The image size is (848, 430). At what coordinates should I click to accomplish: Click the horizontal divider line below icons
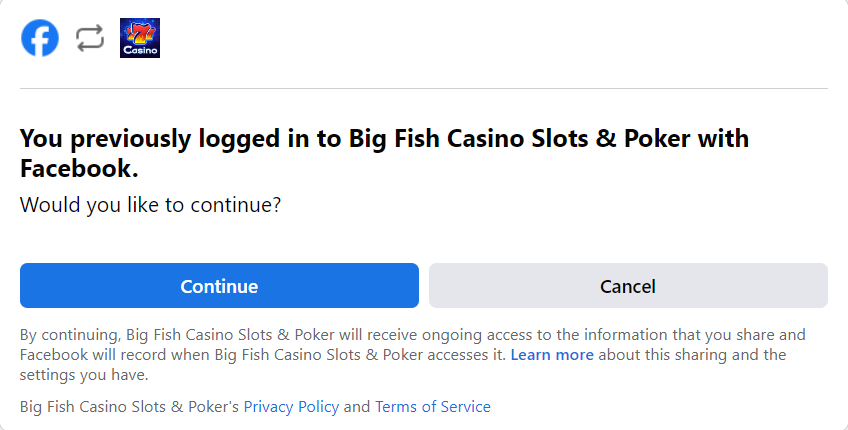coord(424,88)
